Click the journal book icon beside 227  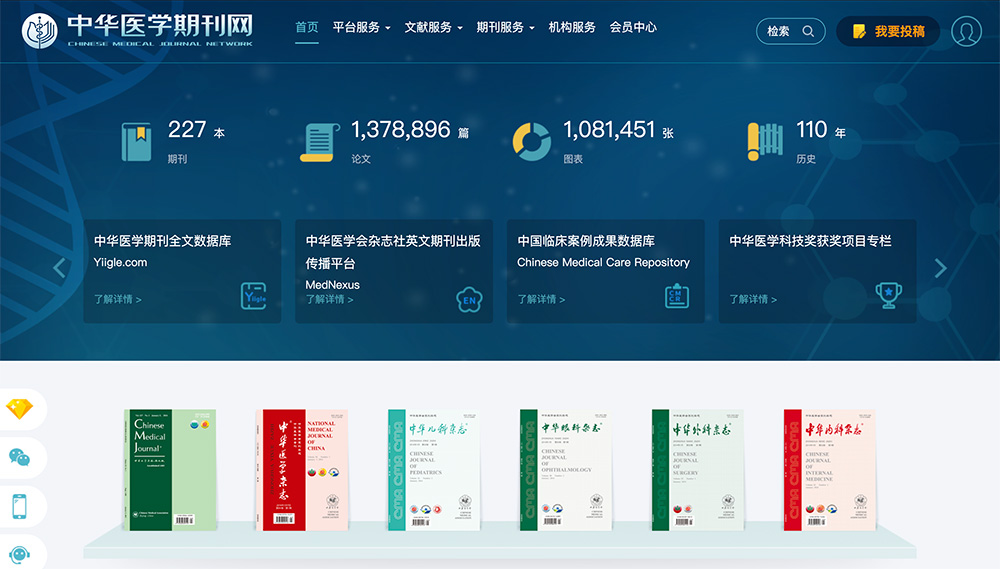point(136,142)
